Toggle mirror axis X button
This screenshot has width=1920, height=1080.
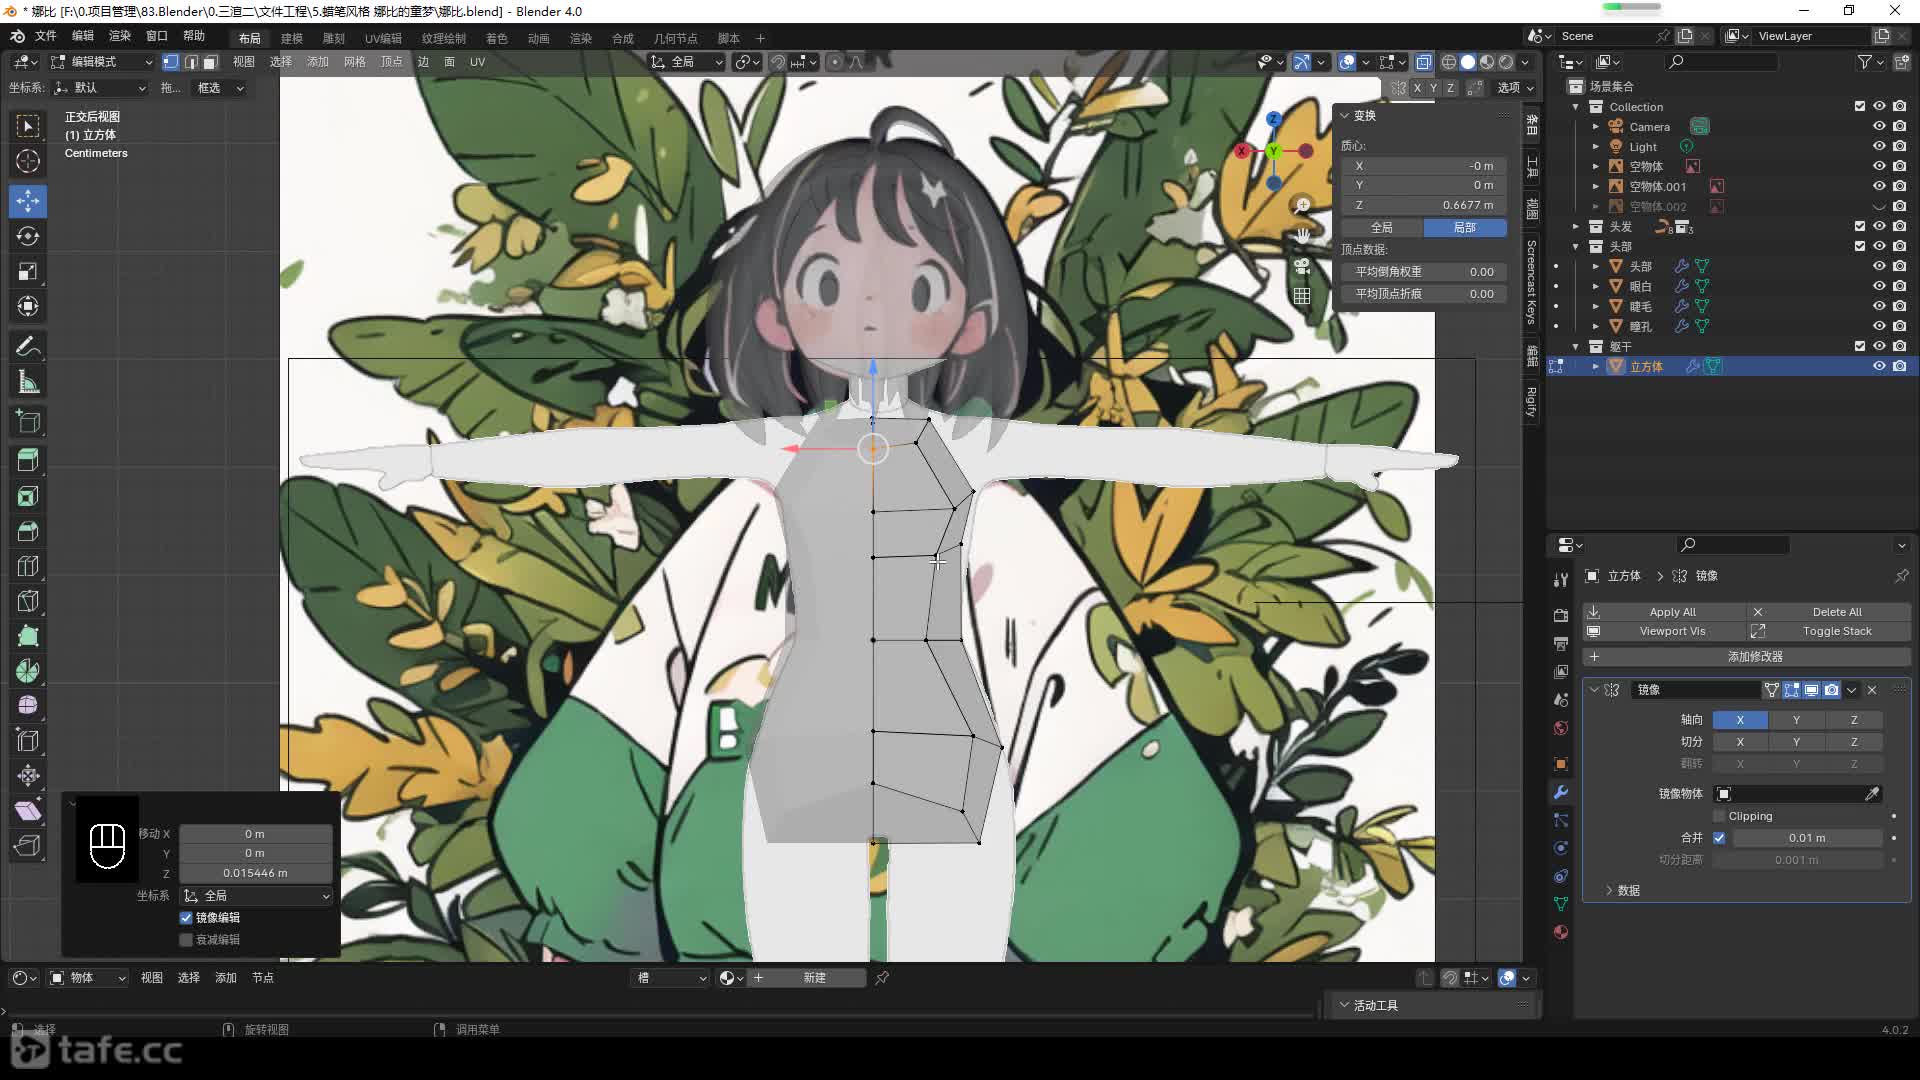point(1740,720)
